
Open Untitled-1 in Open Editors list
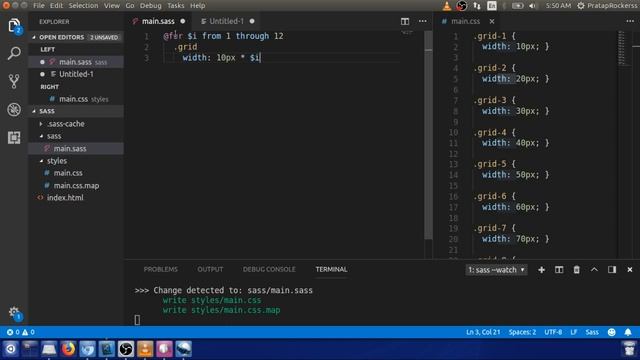(76, 74)
